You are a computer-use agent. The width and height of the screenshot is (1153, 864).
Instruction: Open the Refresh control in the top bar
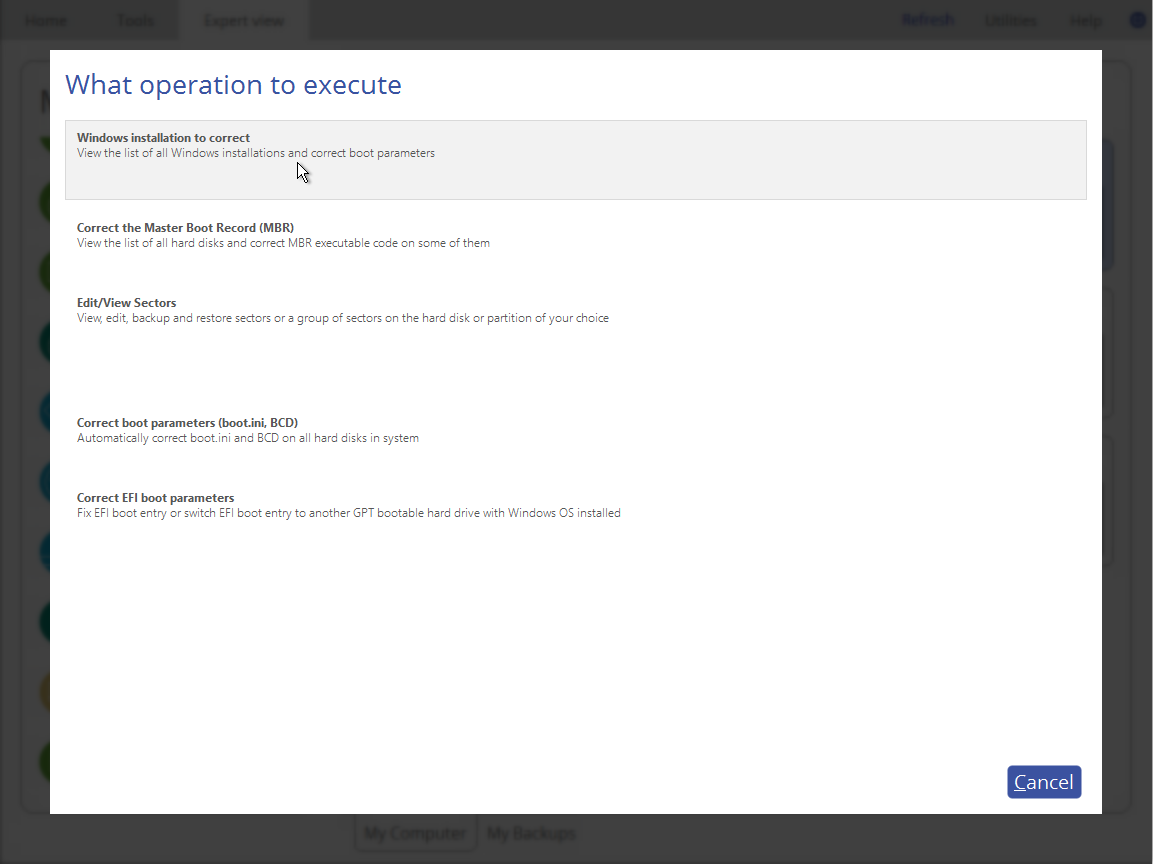tap(926, 19)
